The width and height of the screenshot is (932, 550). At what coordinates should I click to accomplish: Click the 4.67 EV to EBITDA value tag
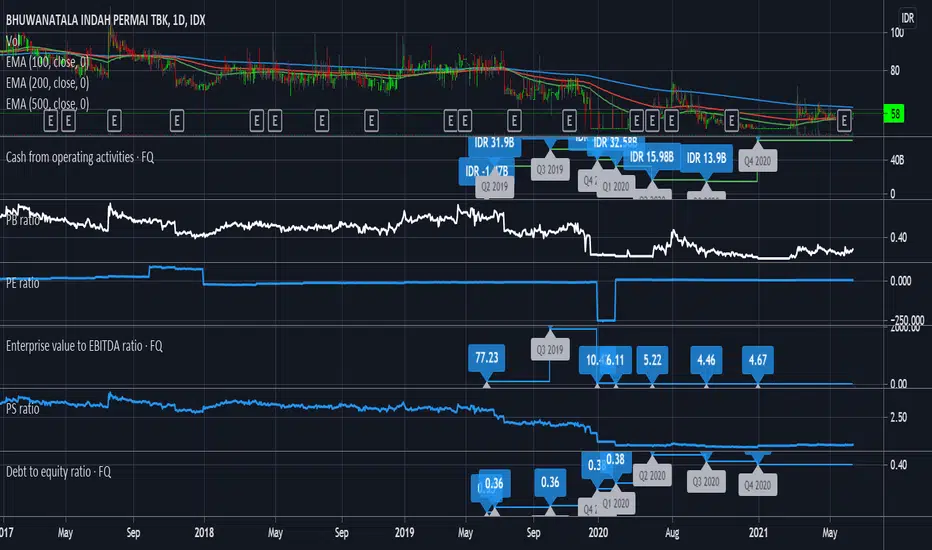click(x=757, y=360)
